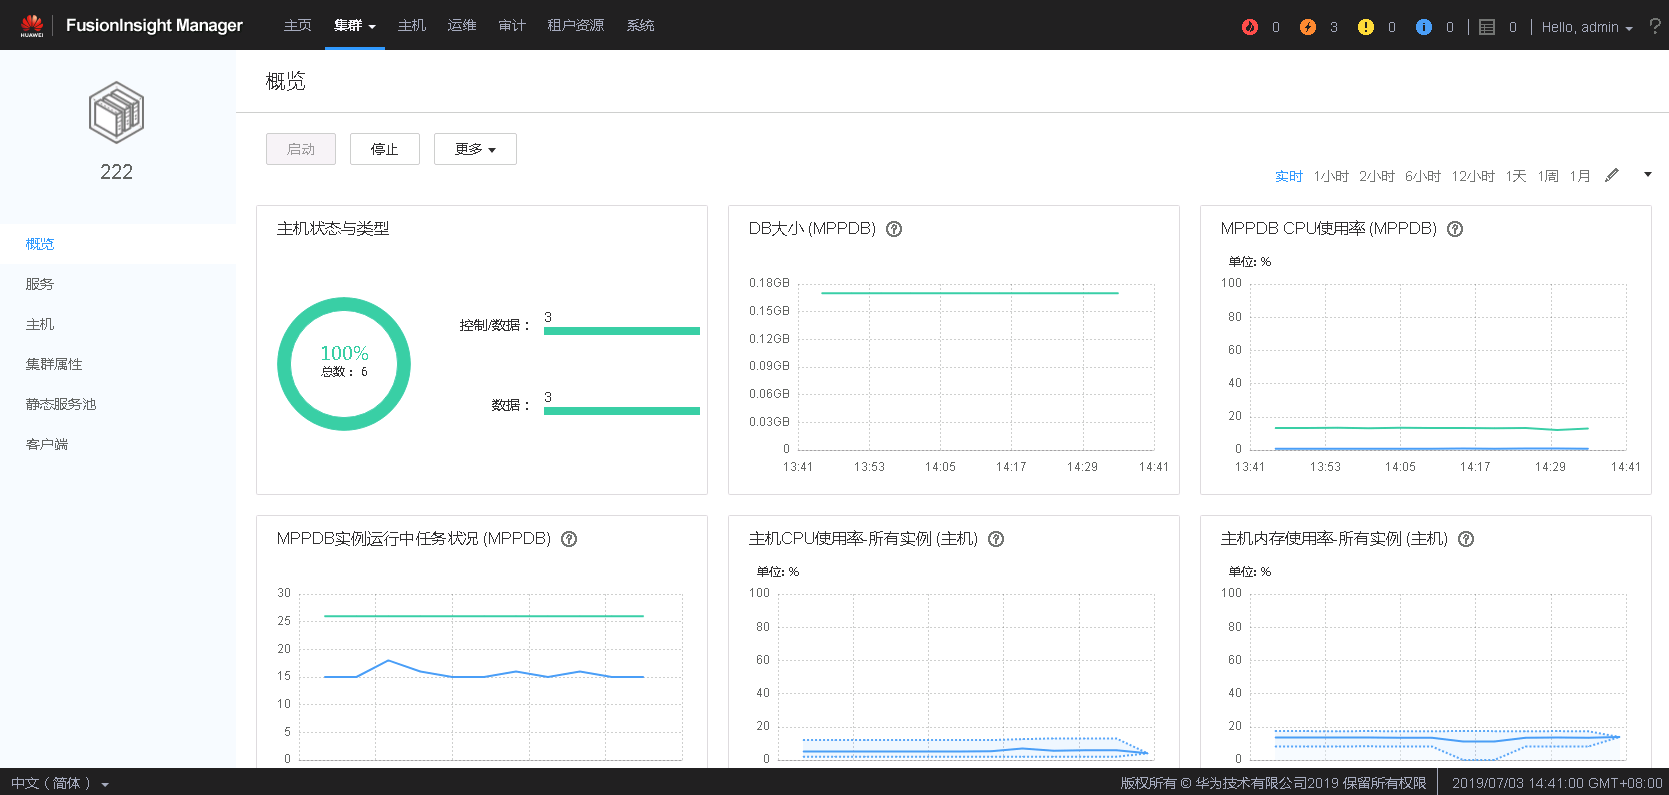
Task: Show help for MPPDB CPU使用率 chart
Action: pyautogui.click(x=1455, y=229)
